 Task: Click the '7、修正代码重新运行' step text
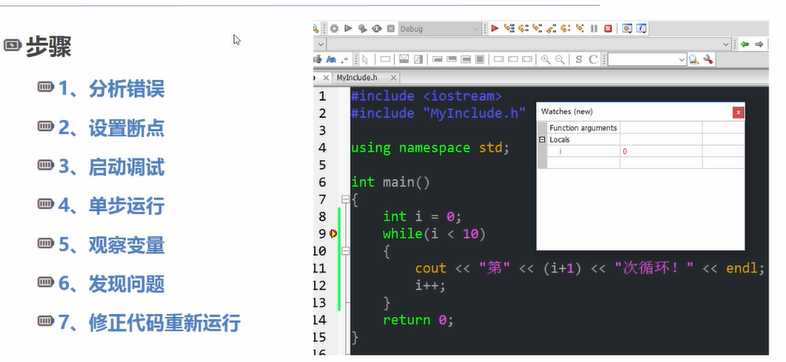coord(149,322)
